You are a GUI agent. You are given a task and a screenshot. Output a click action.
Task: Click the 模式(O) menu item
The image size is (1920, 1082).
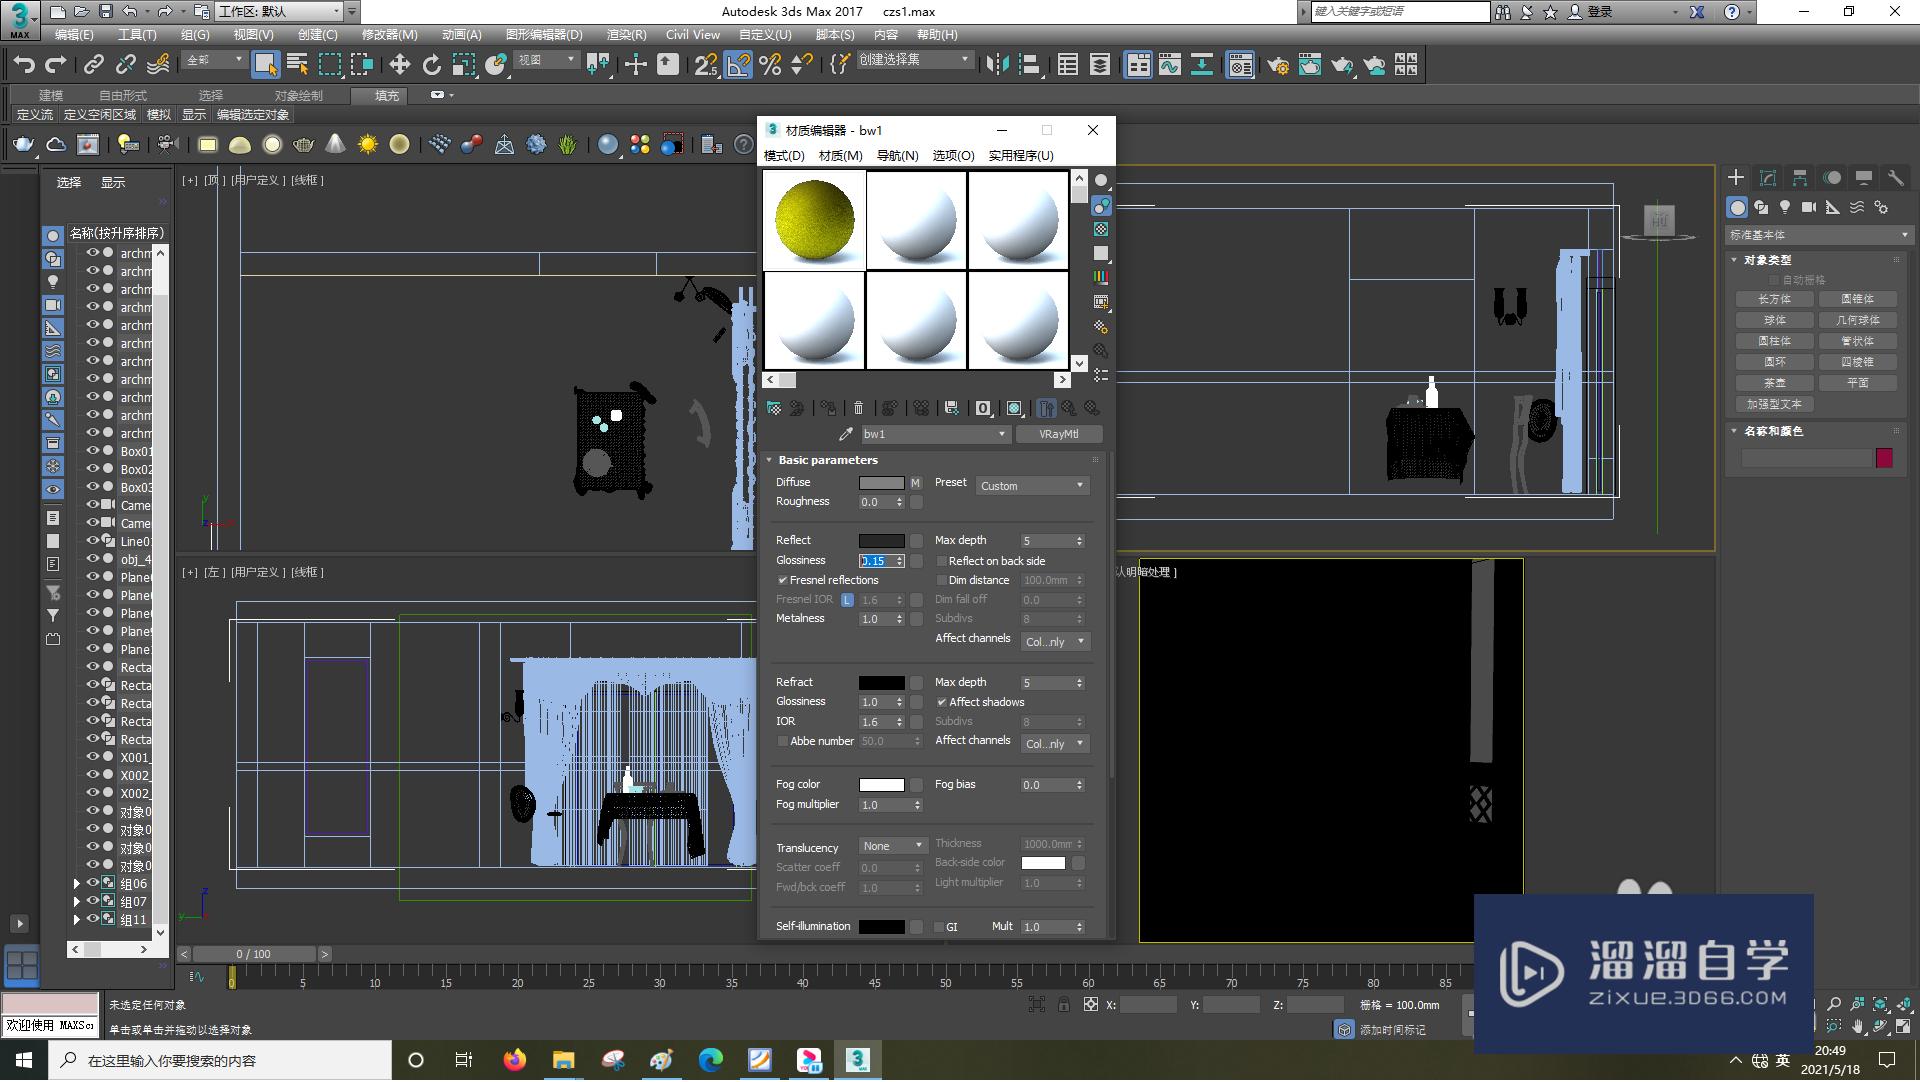786,156
